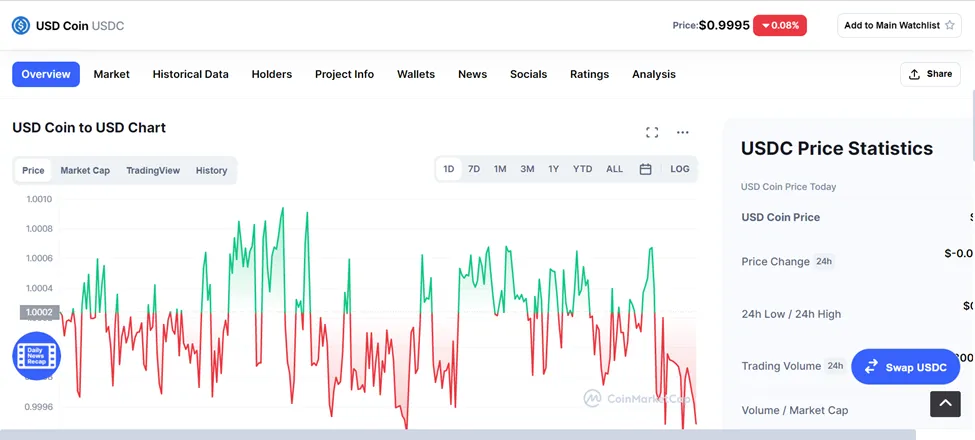Click the 1.0010 axis label

point(39,199)
